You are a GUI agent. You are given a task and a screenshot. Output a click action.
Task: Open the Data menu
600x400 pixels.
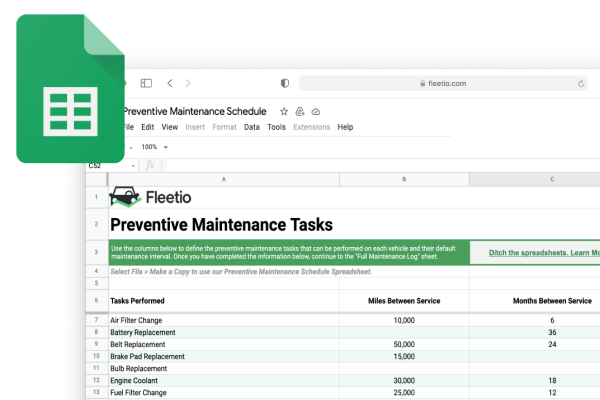click(x=252, y=127)
